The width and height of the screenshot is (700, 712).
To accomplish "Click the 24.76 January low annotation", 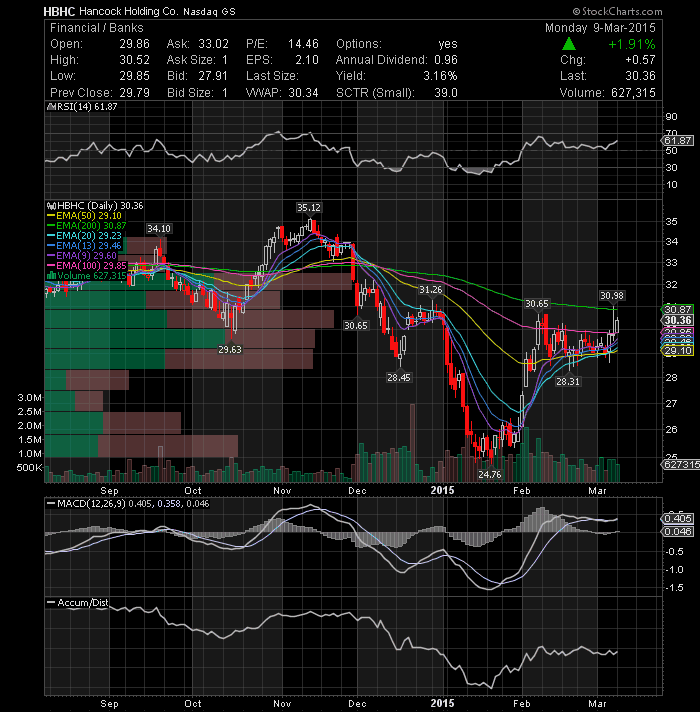I will [x=489, y=475].
